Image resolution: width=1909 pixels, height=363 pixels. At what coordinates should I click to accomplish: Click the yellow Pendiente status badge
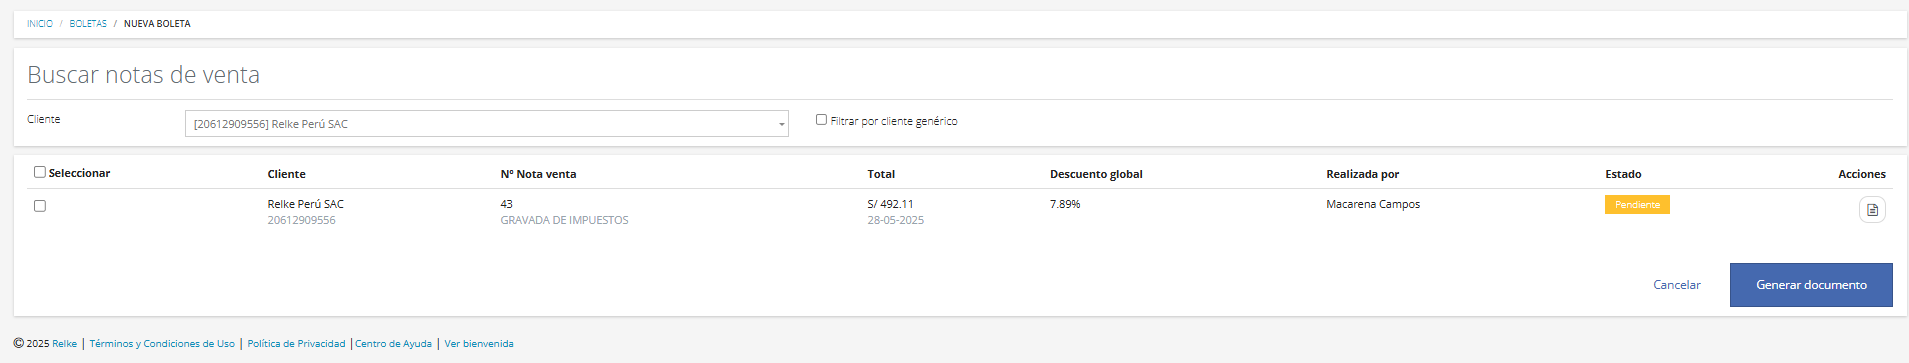[x=1637, y=204]
